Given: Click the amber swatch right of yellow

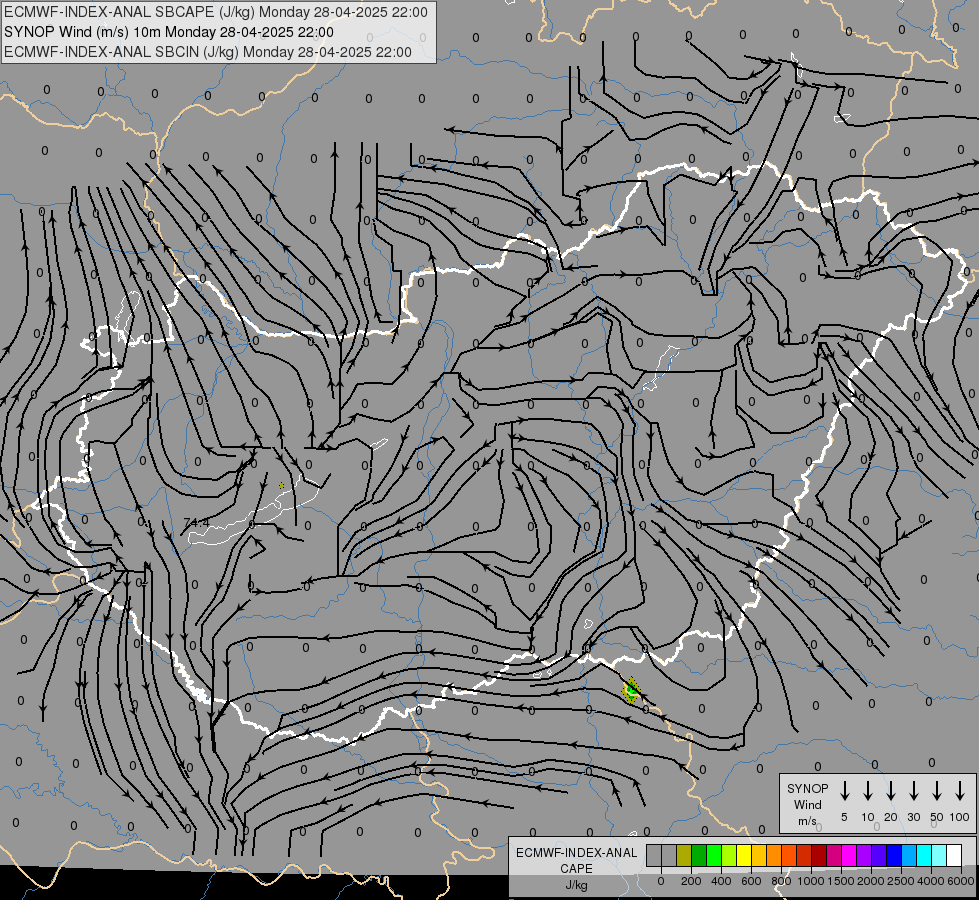Looking at the screenshot, I should (x=759, y=855).
